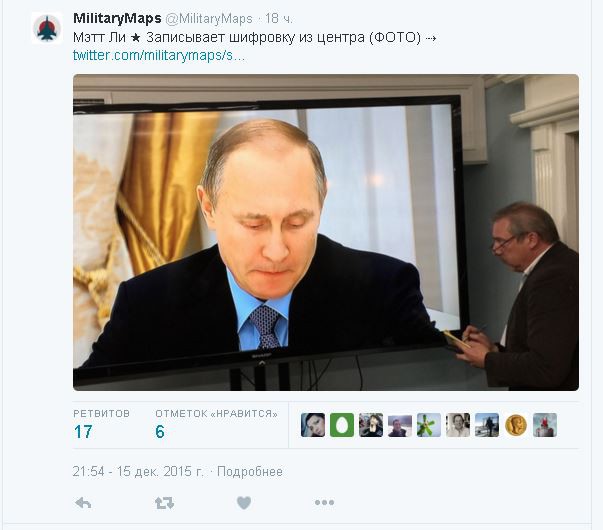
Task: Open the MilitaryMaps account name
Action: (117, 18)
